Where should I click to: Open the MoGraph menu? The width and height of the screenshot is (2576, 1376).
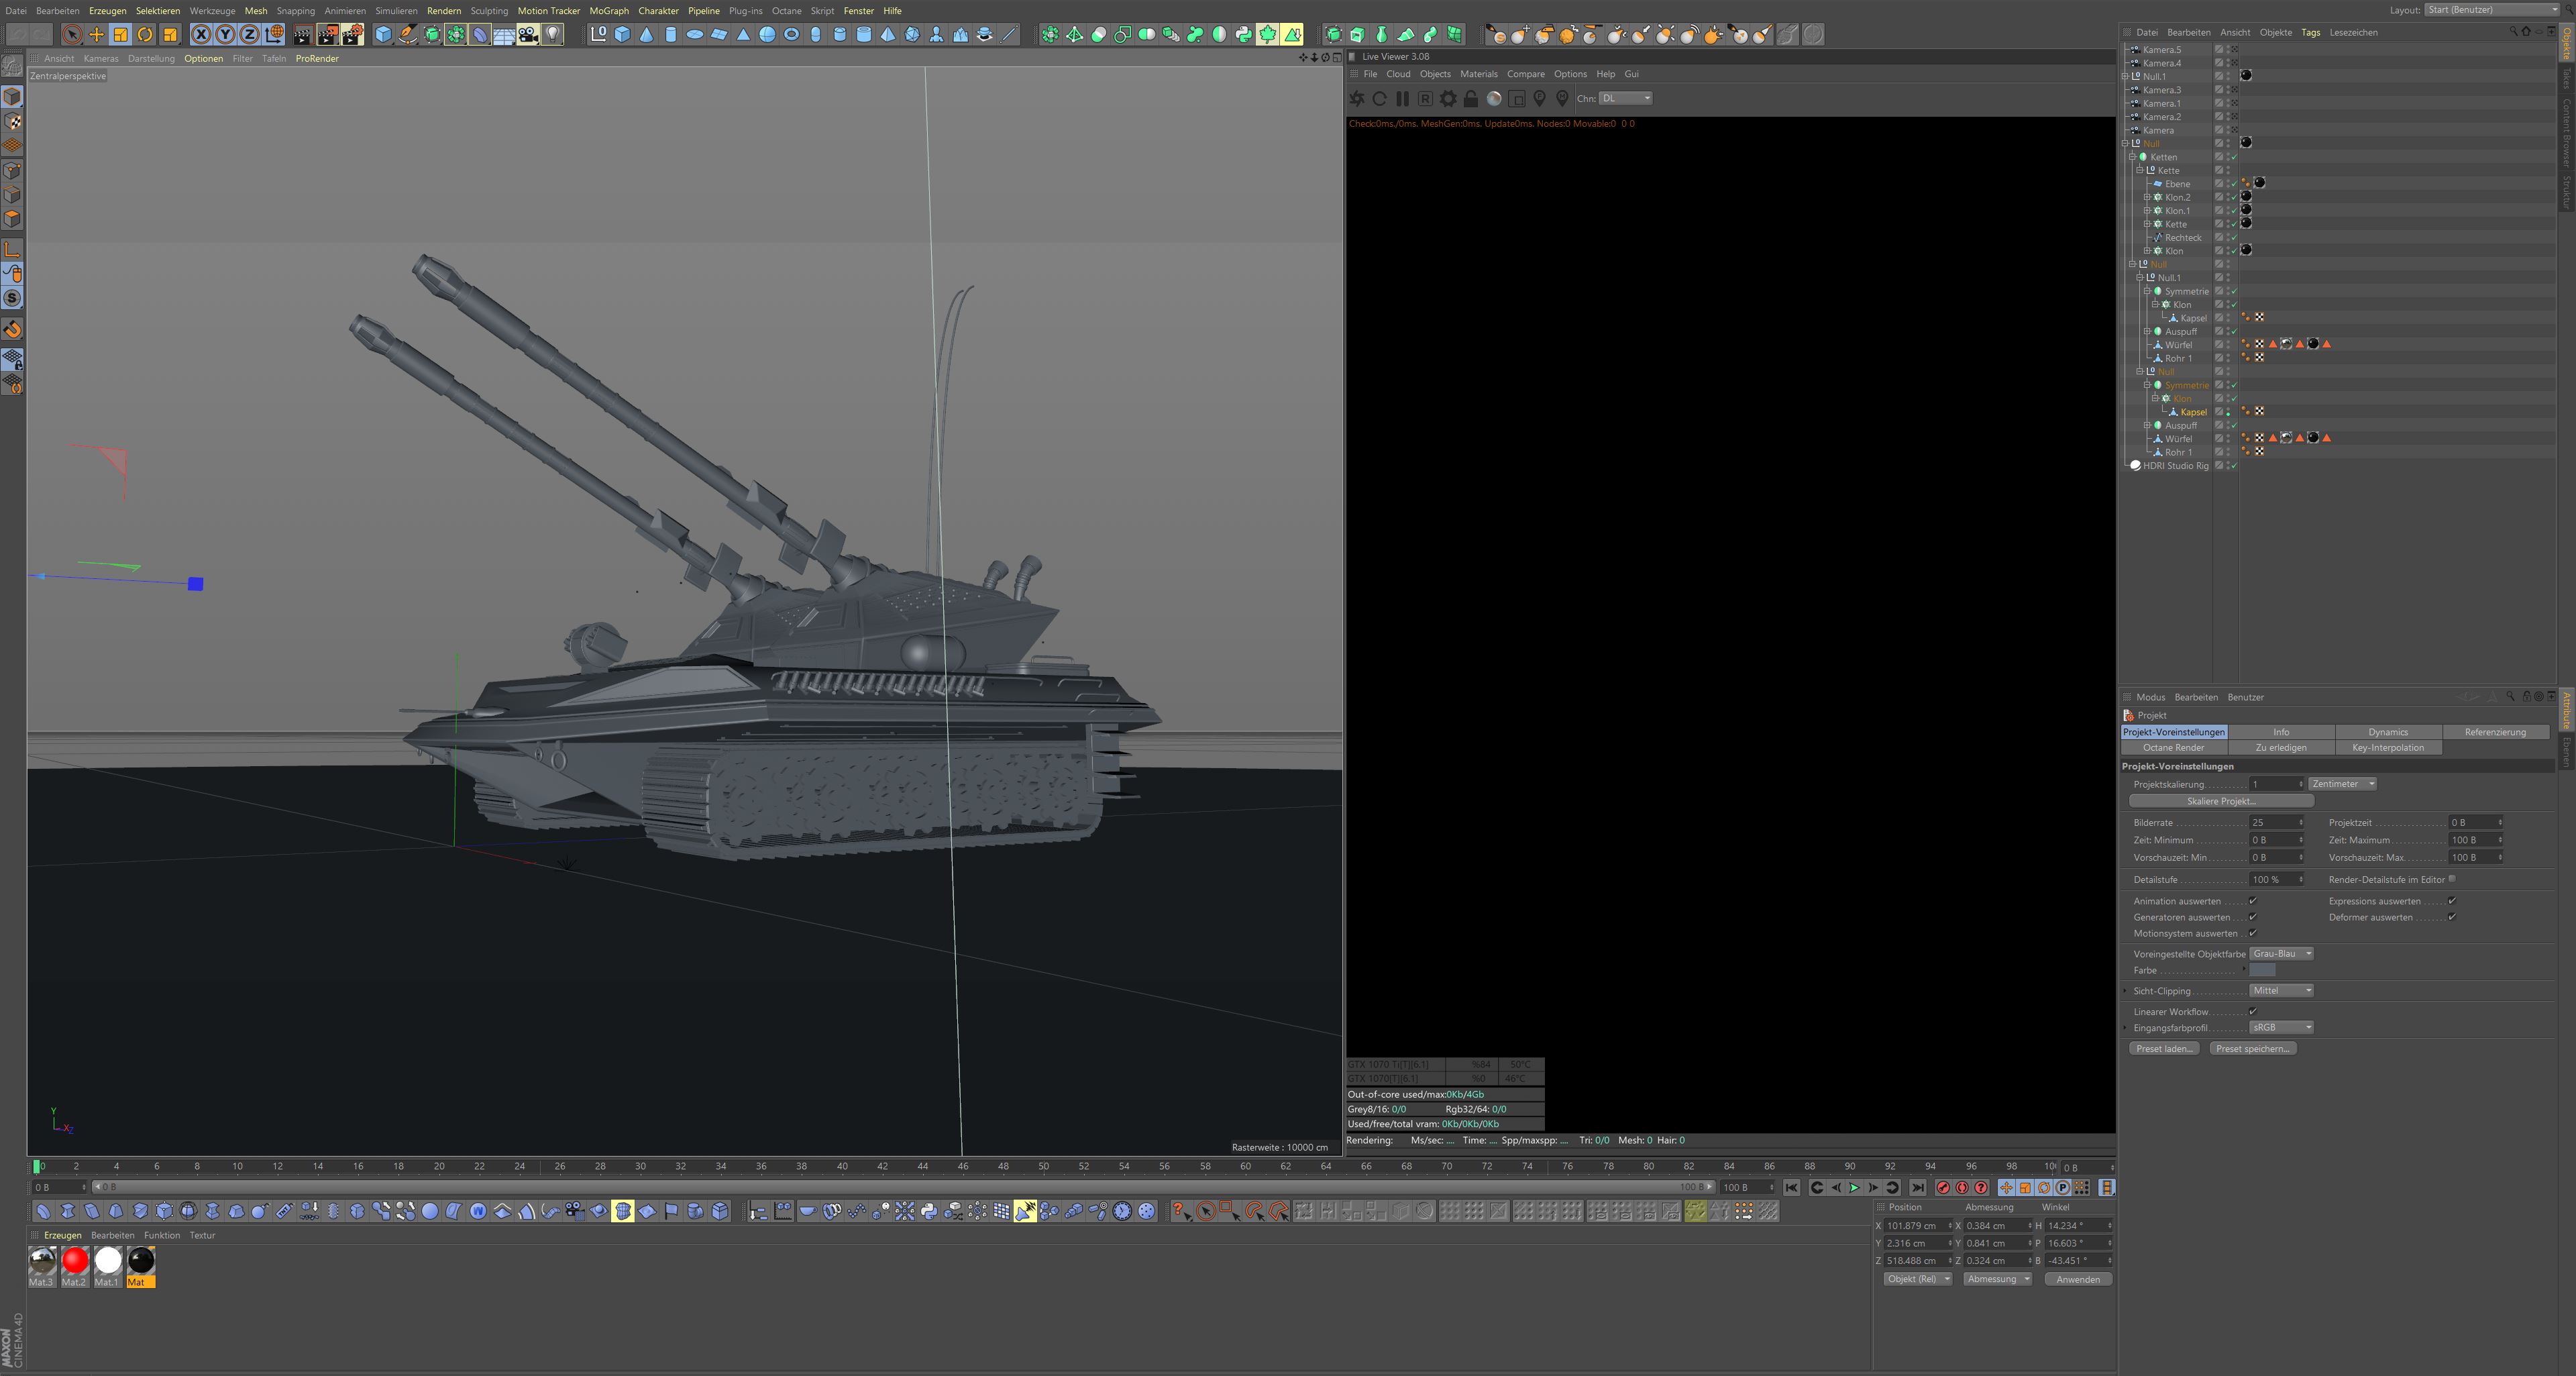(x=608, y=11)
